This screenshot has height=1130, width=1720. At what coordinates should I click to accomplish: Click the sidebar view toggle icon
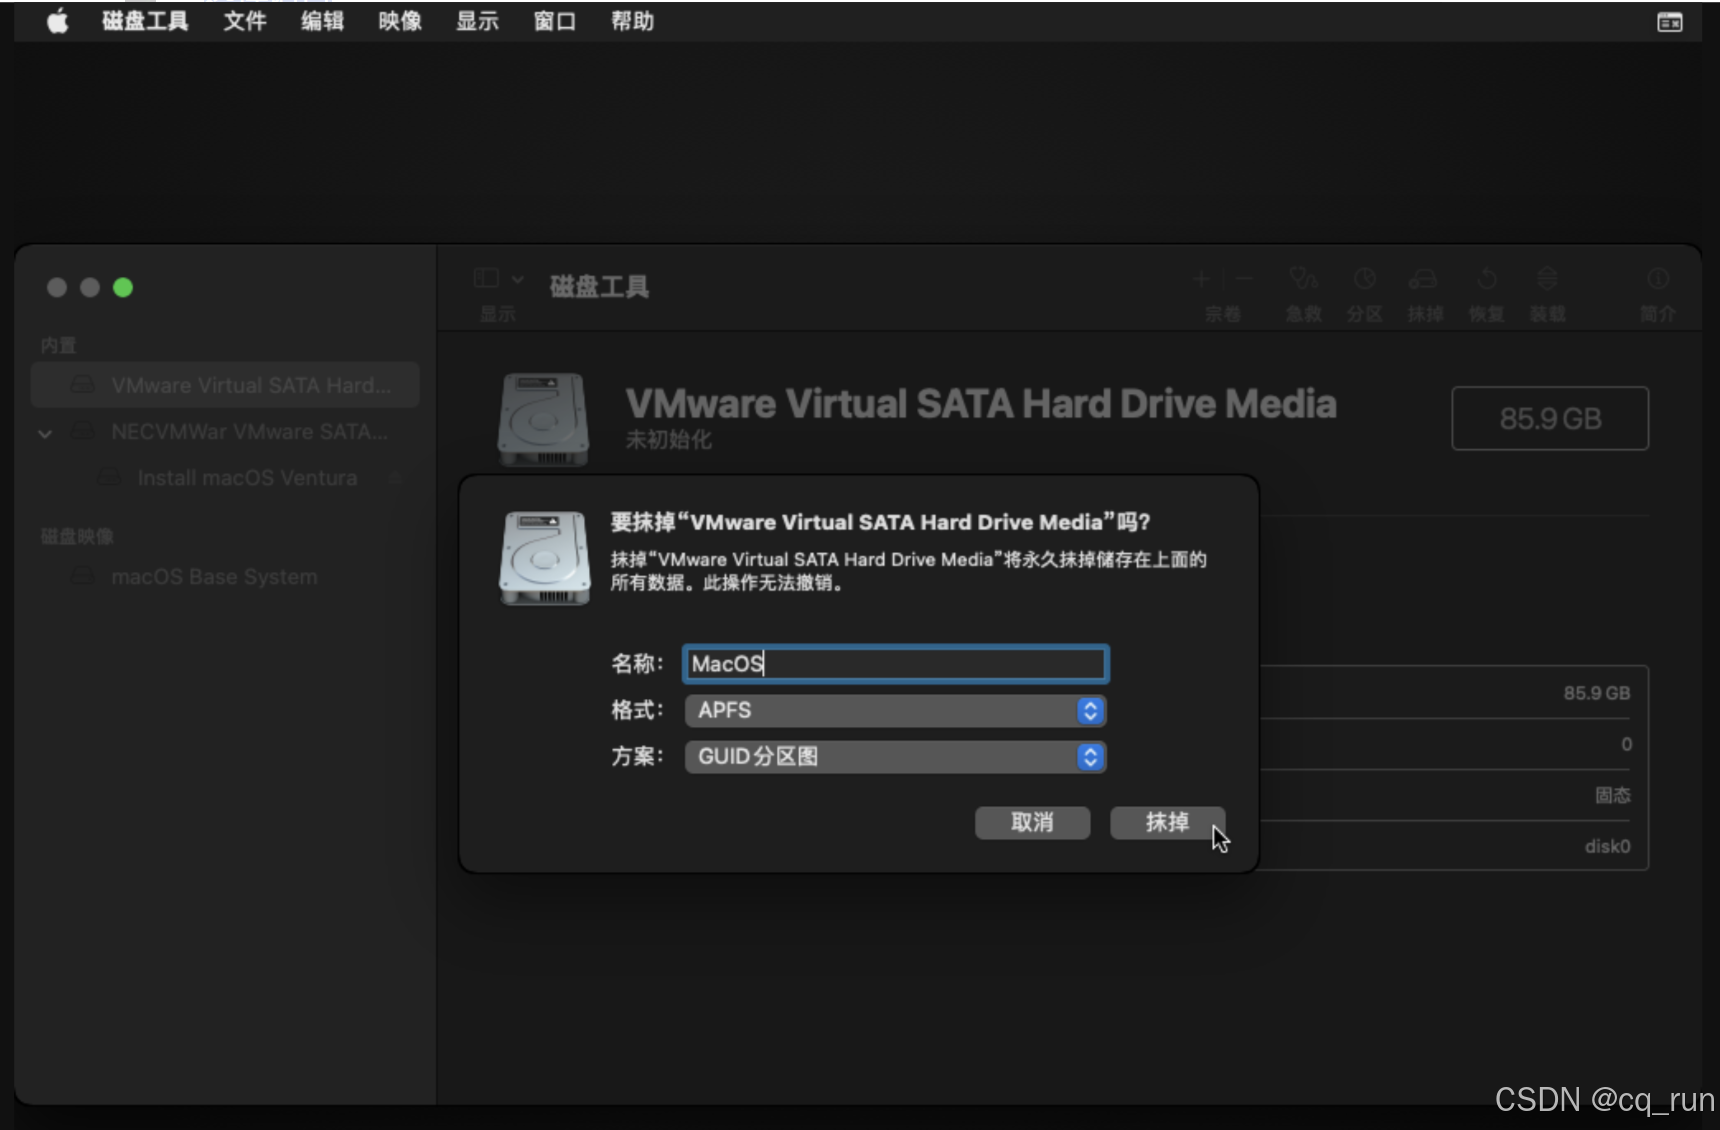tap(486, 278)
